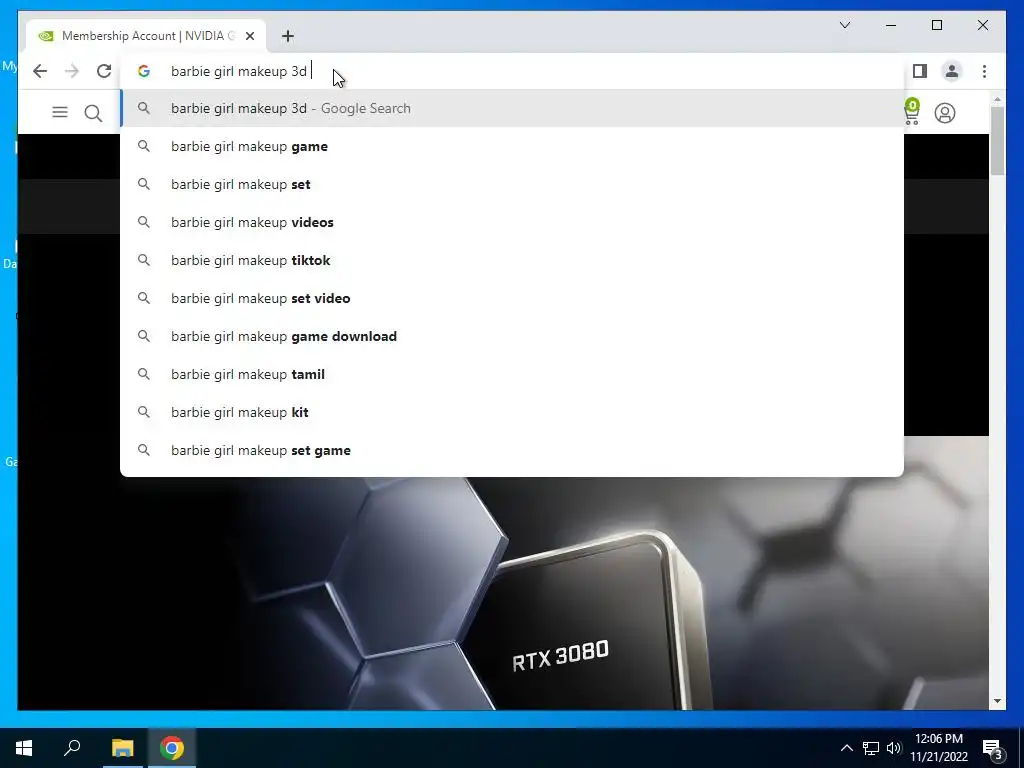Open the volume speaker tray icon

click(894, 748)
